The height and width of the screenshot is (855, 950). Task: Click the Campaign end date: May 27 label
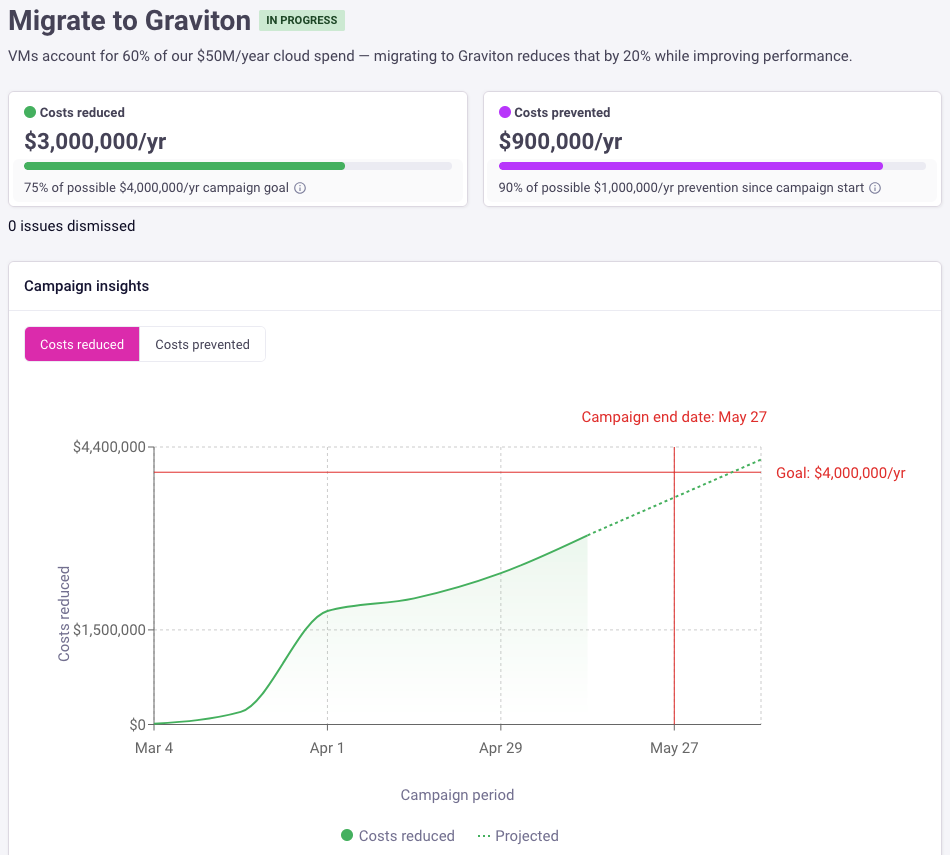pyautogui.click(x=674, y=417)
